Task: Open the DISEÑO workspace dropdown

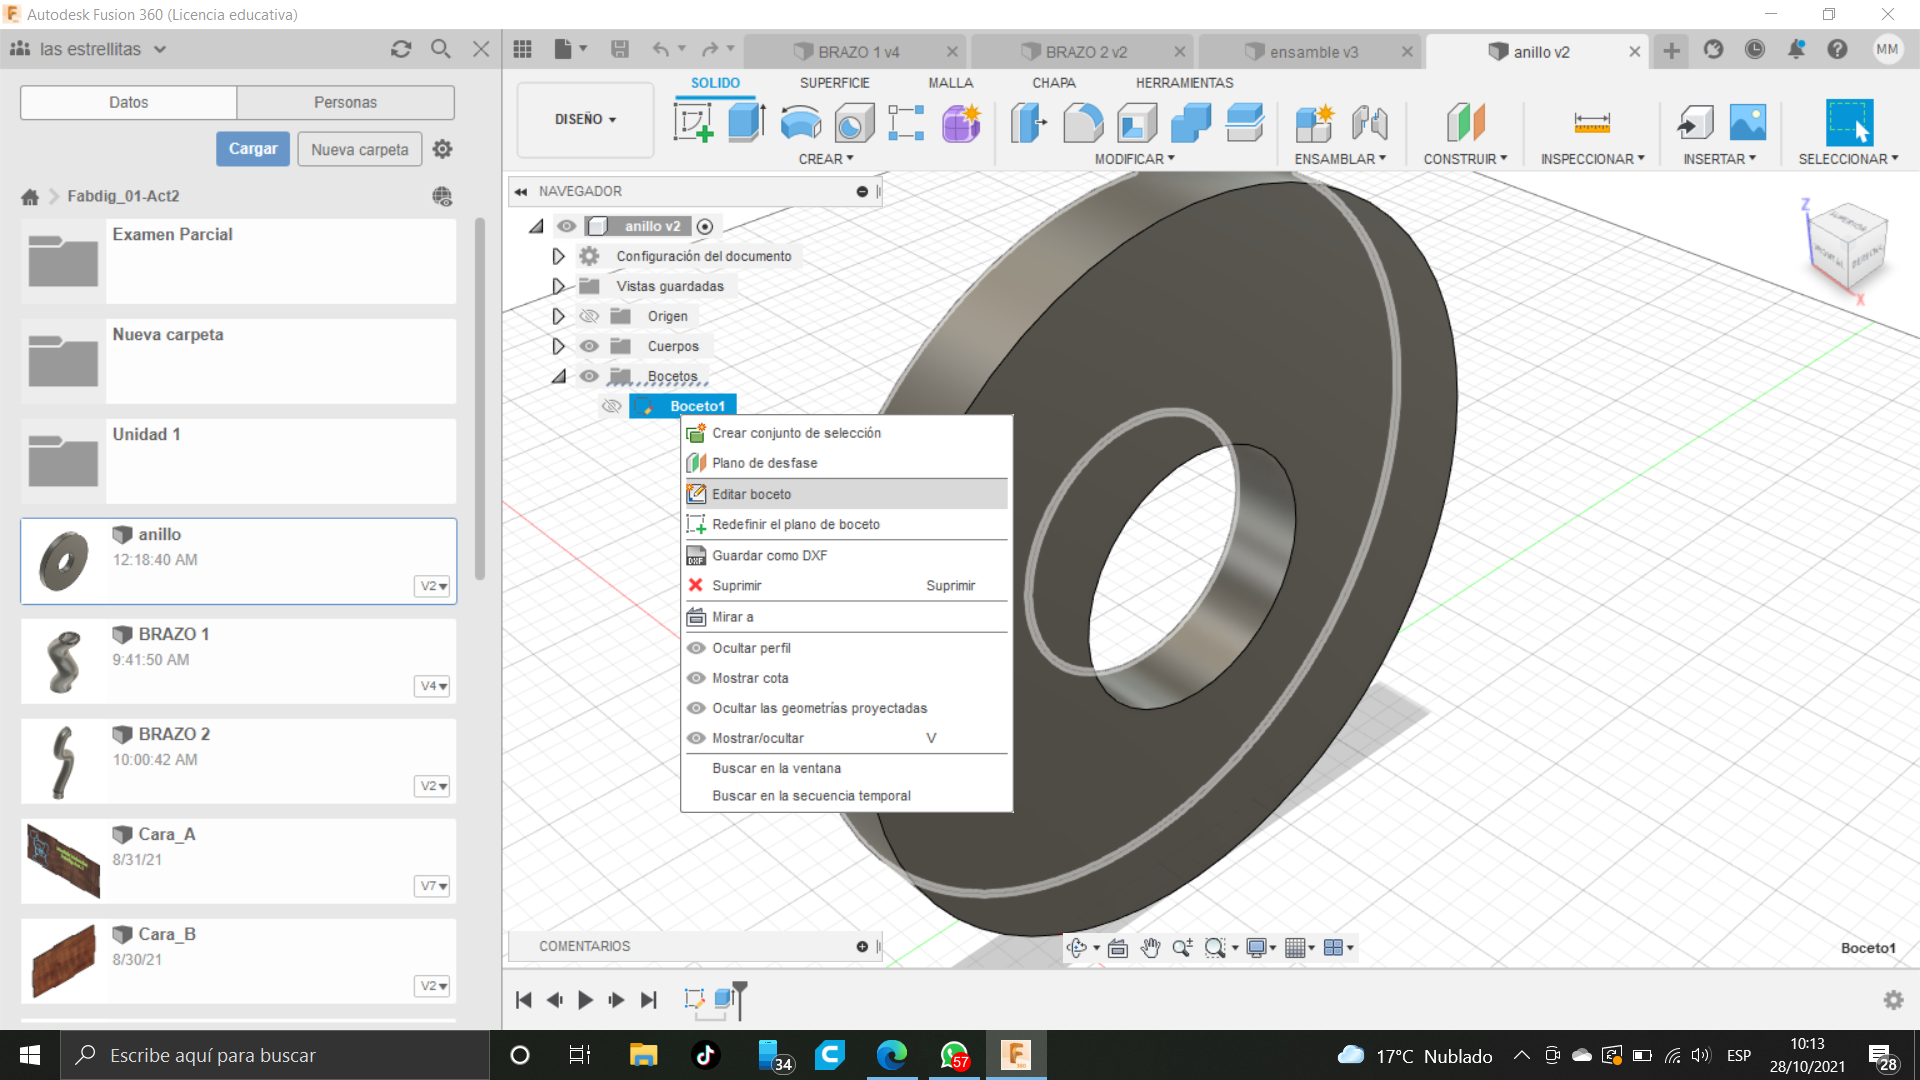Action: pos(585,119)
